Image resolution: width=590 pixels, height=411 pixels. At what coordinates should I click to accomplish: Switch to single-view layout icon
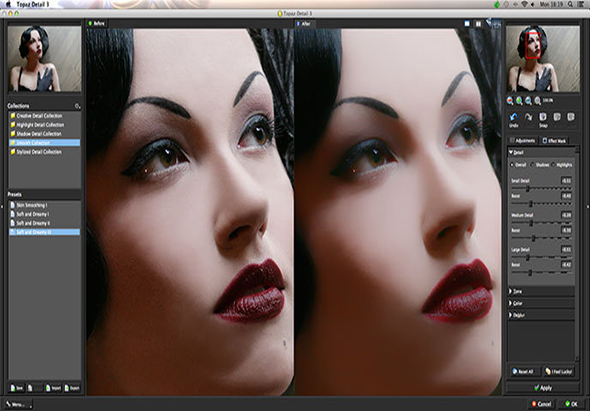click(x=467, y=24)
